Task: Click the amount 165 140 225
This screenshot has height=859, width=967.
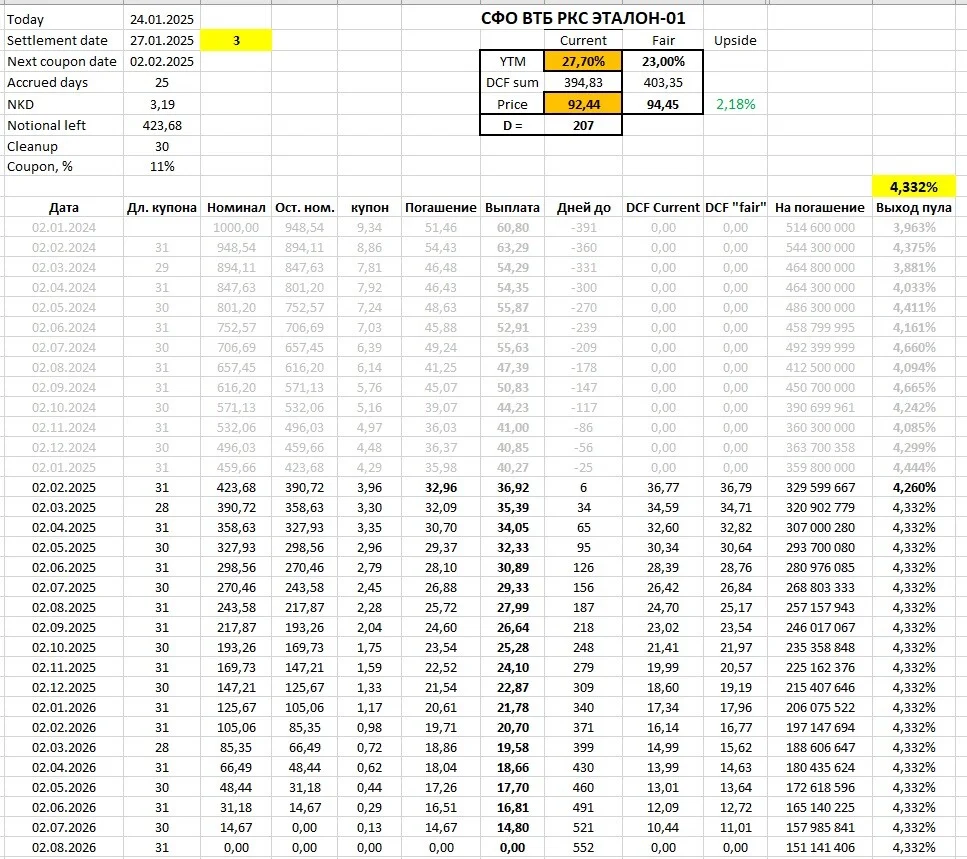Action: point(820,807)
